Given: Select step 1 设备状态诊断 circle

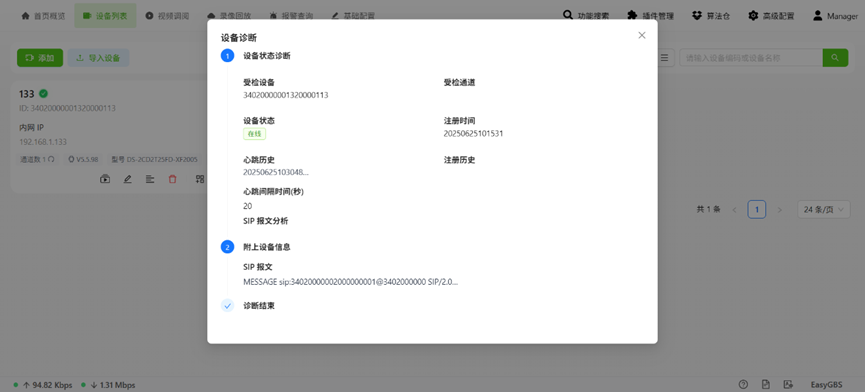Looking at the screenshot, I should tap(227, 56).
